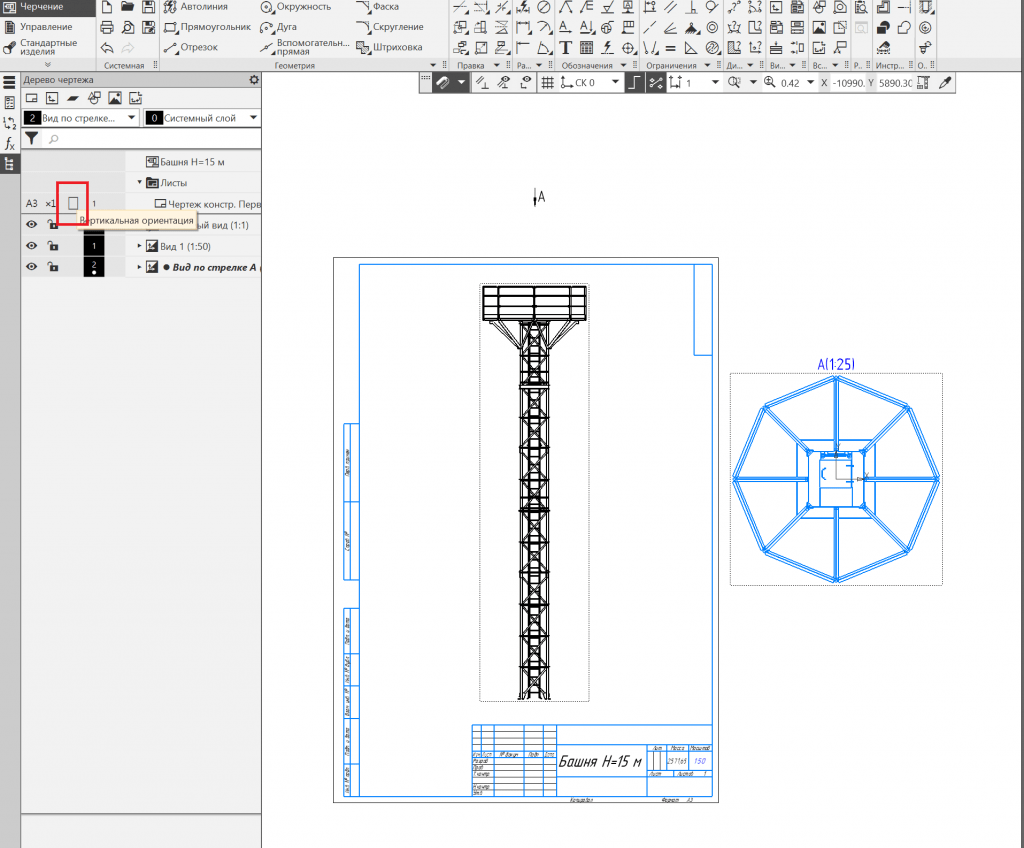Click the eyedropper icon in the view toolbar
This screenshot has width=1024, height=848.
(x=945, y=83)
